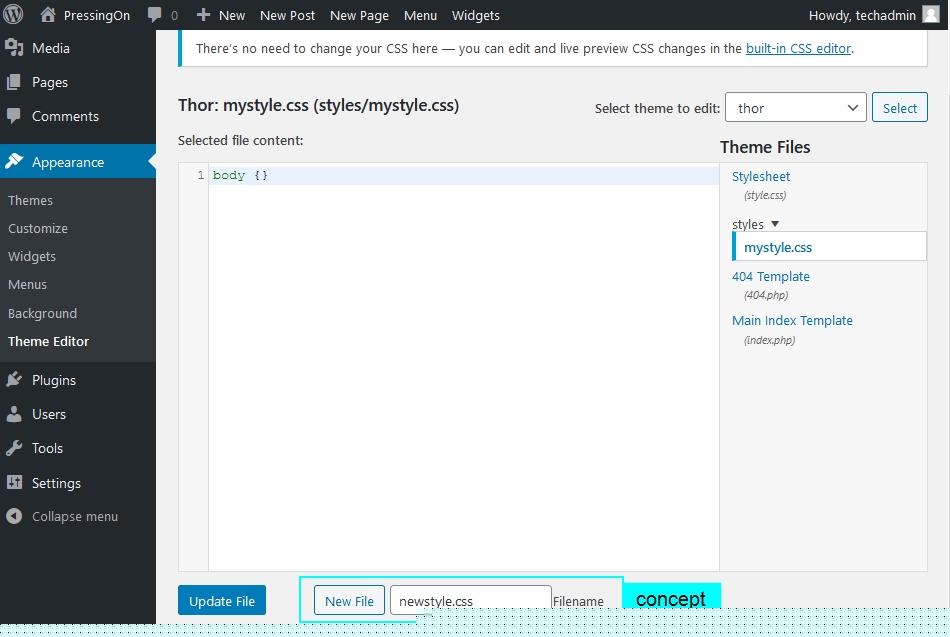
Task: Open the comments bubble icon in admin bar
Action: [154, 15]
